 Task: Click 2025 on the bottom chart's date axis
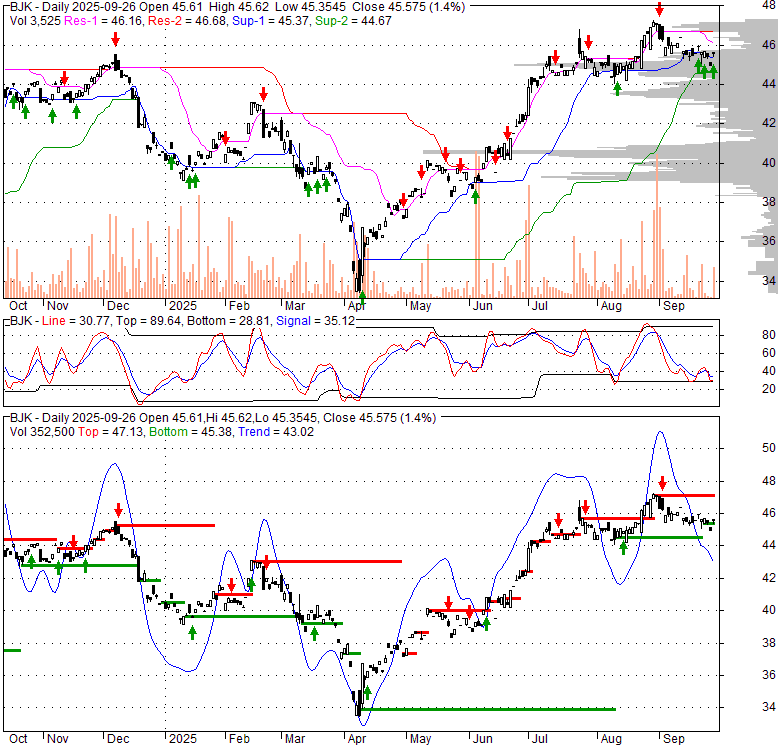coord(183,739)
